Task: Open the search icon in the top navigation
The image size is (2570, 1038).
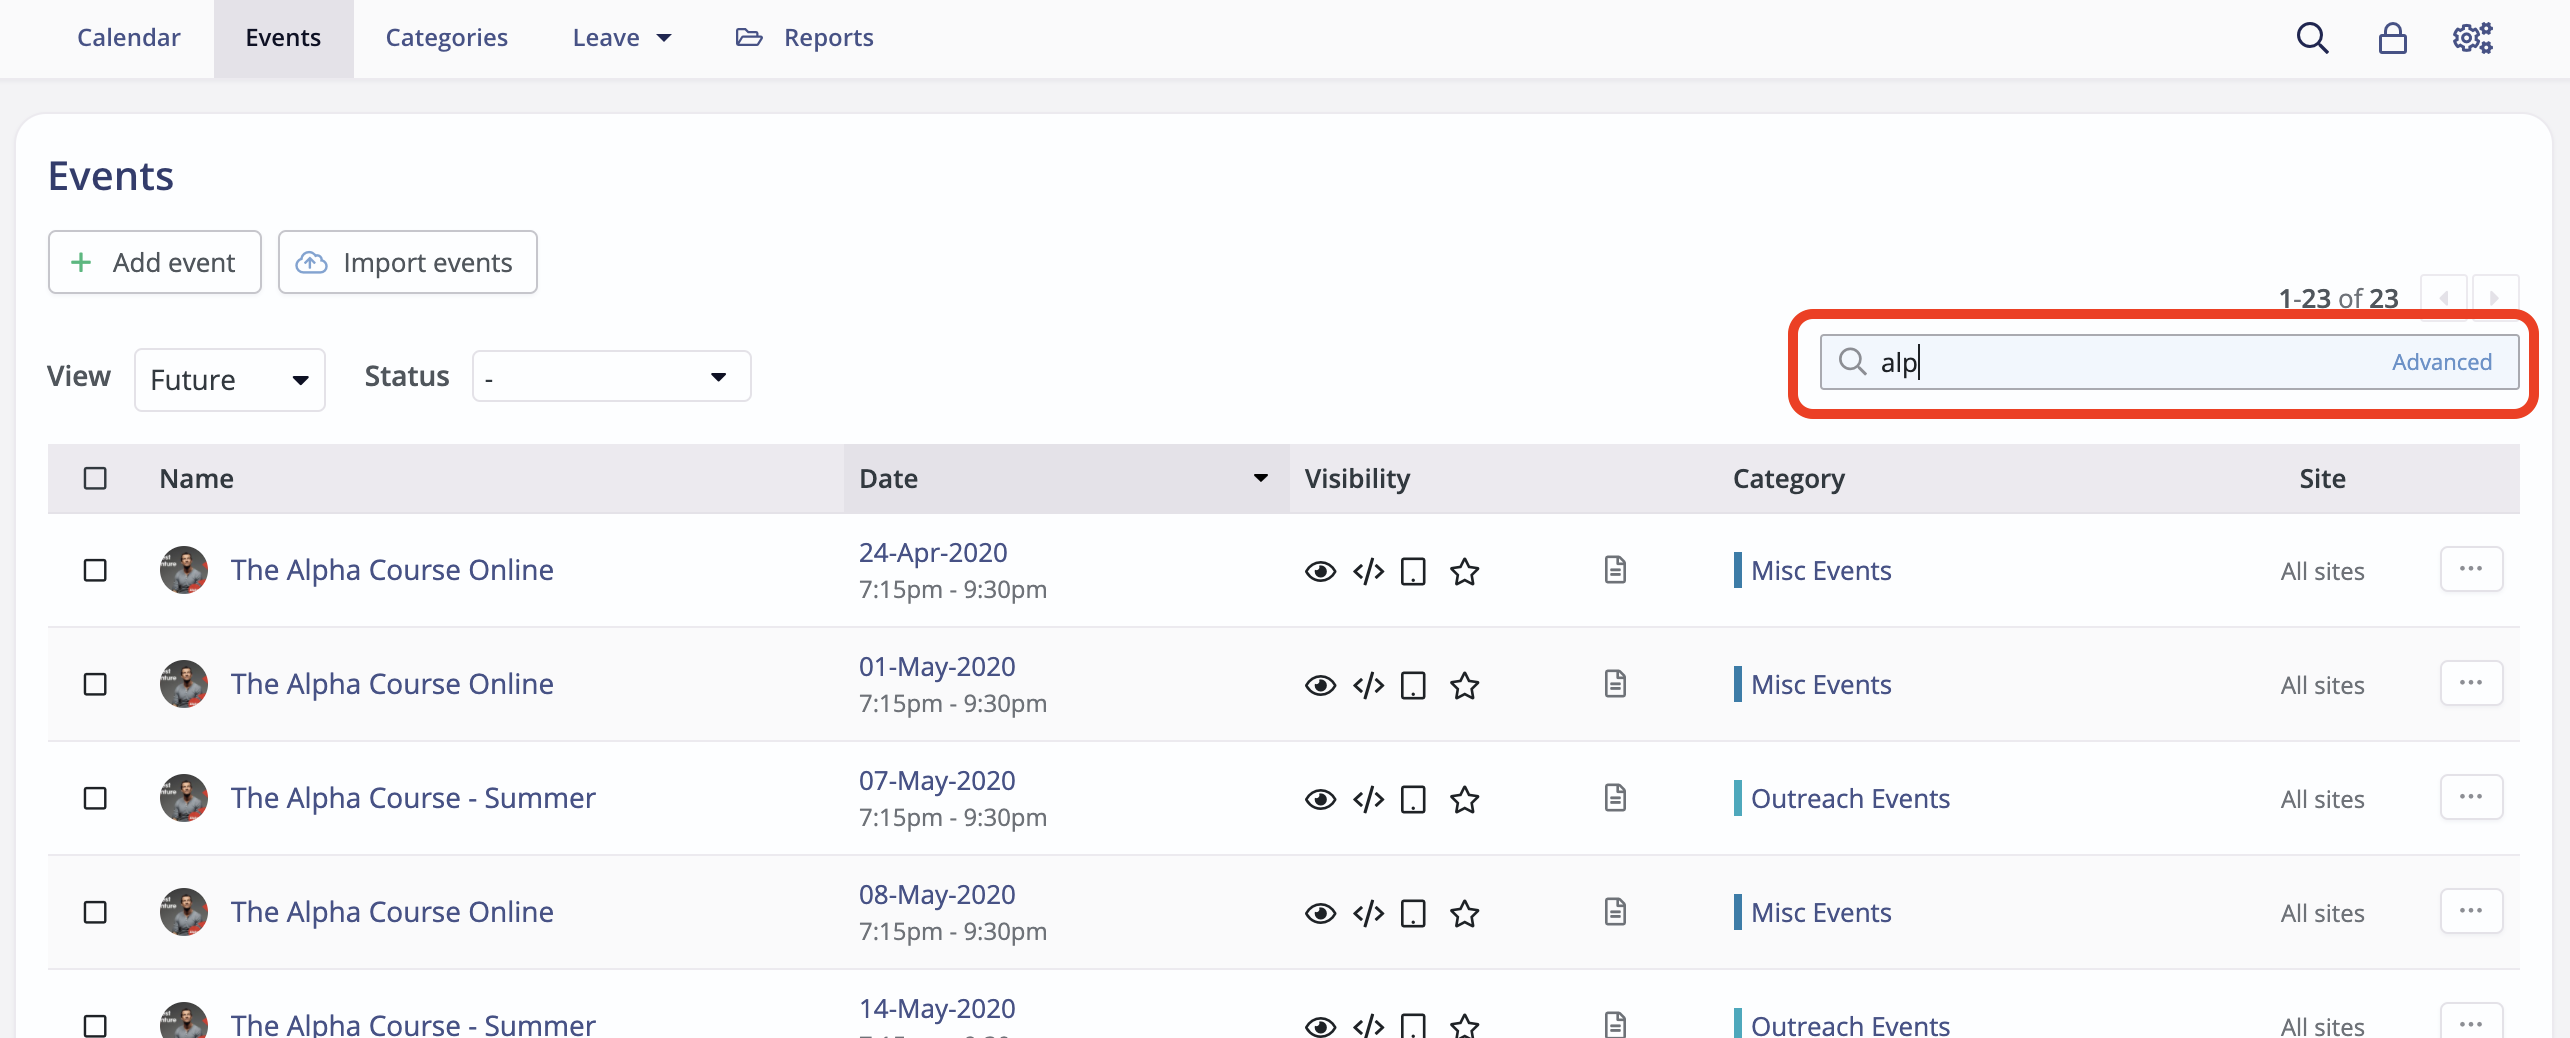Action: 2312,38
